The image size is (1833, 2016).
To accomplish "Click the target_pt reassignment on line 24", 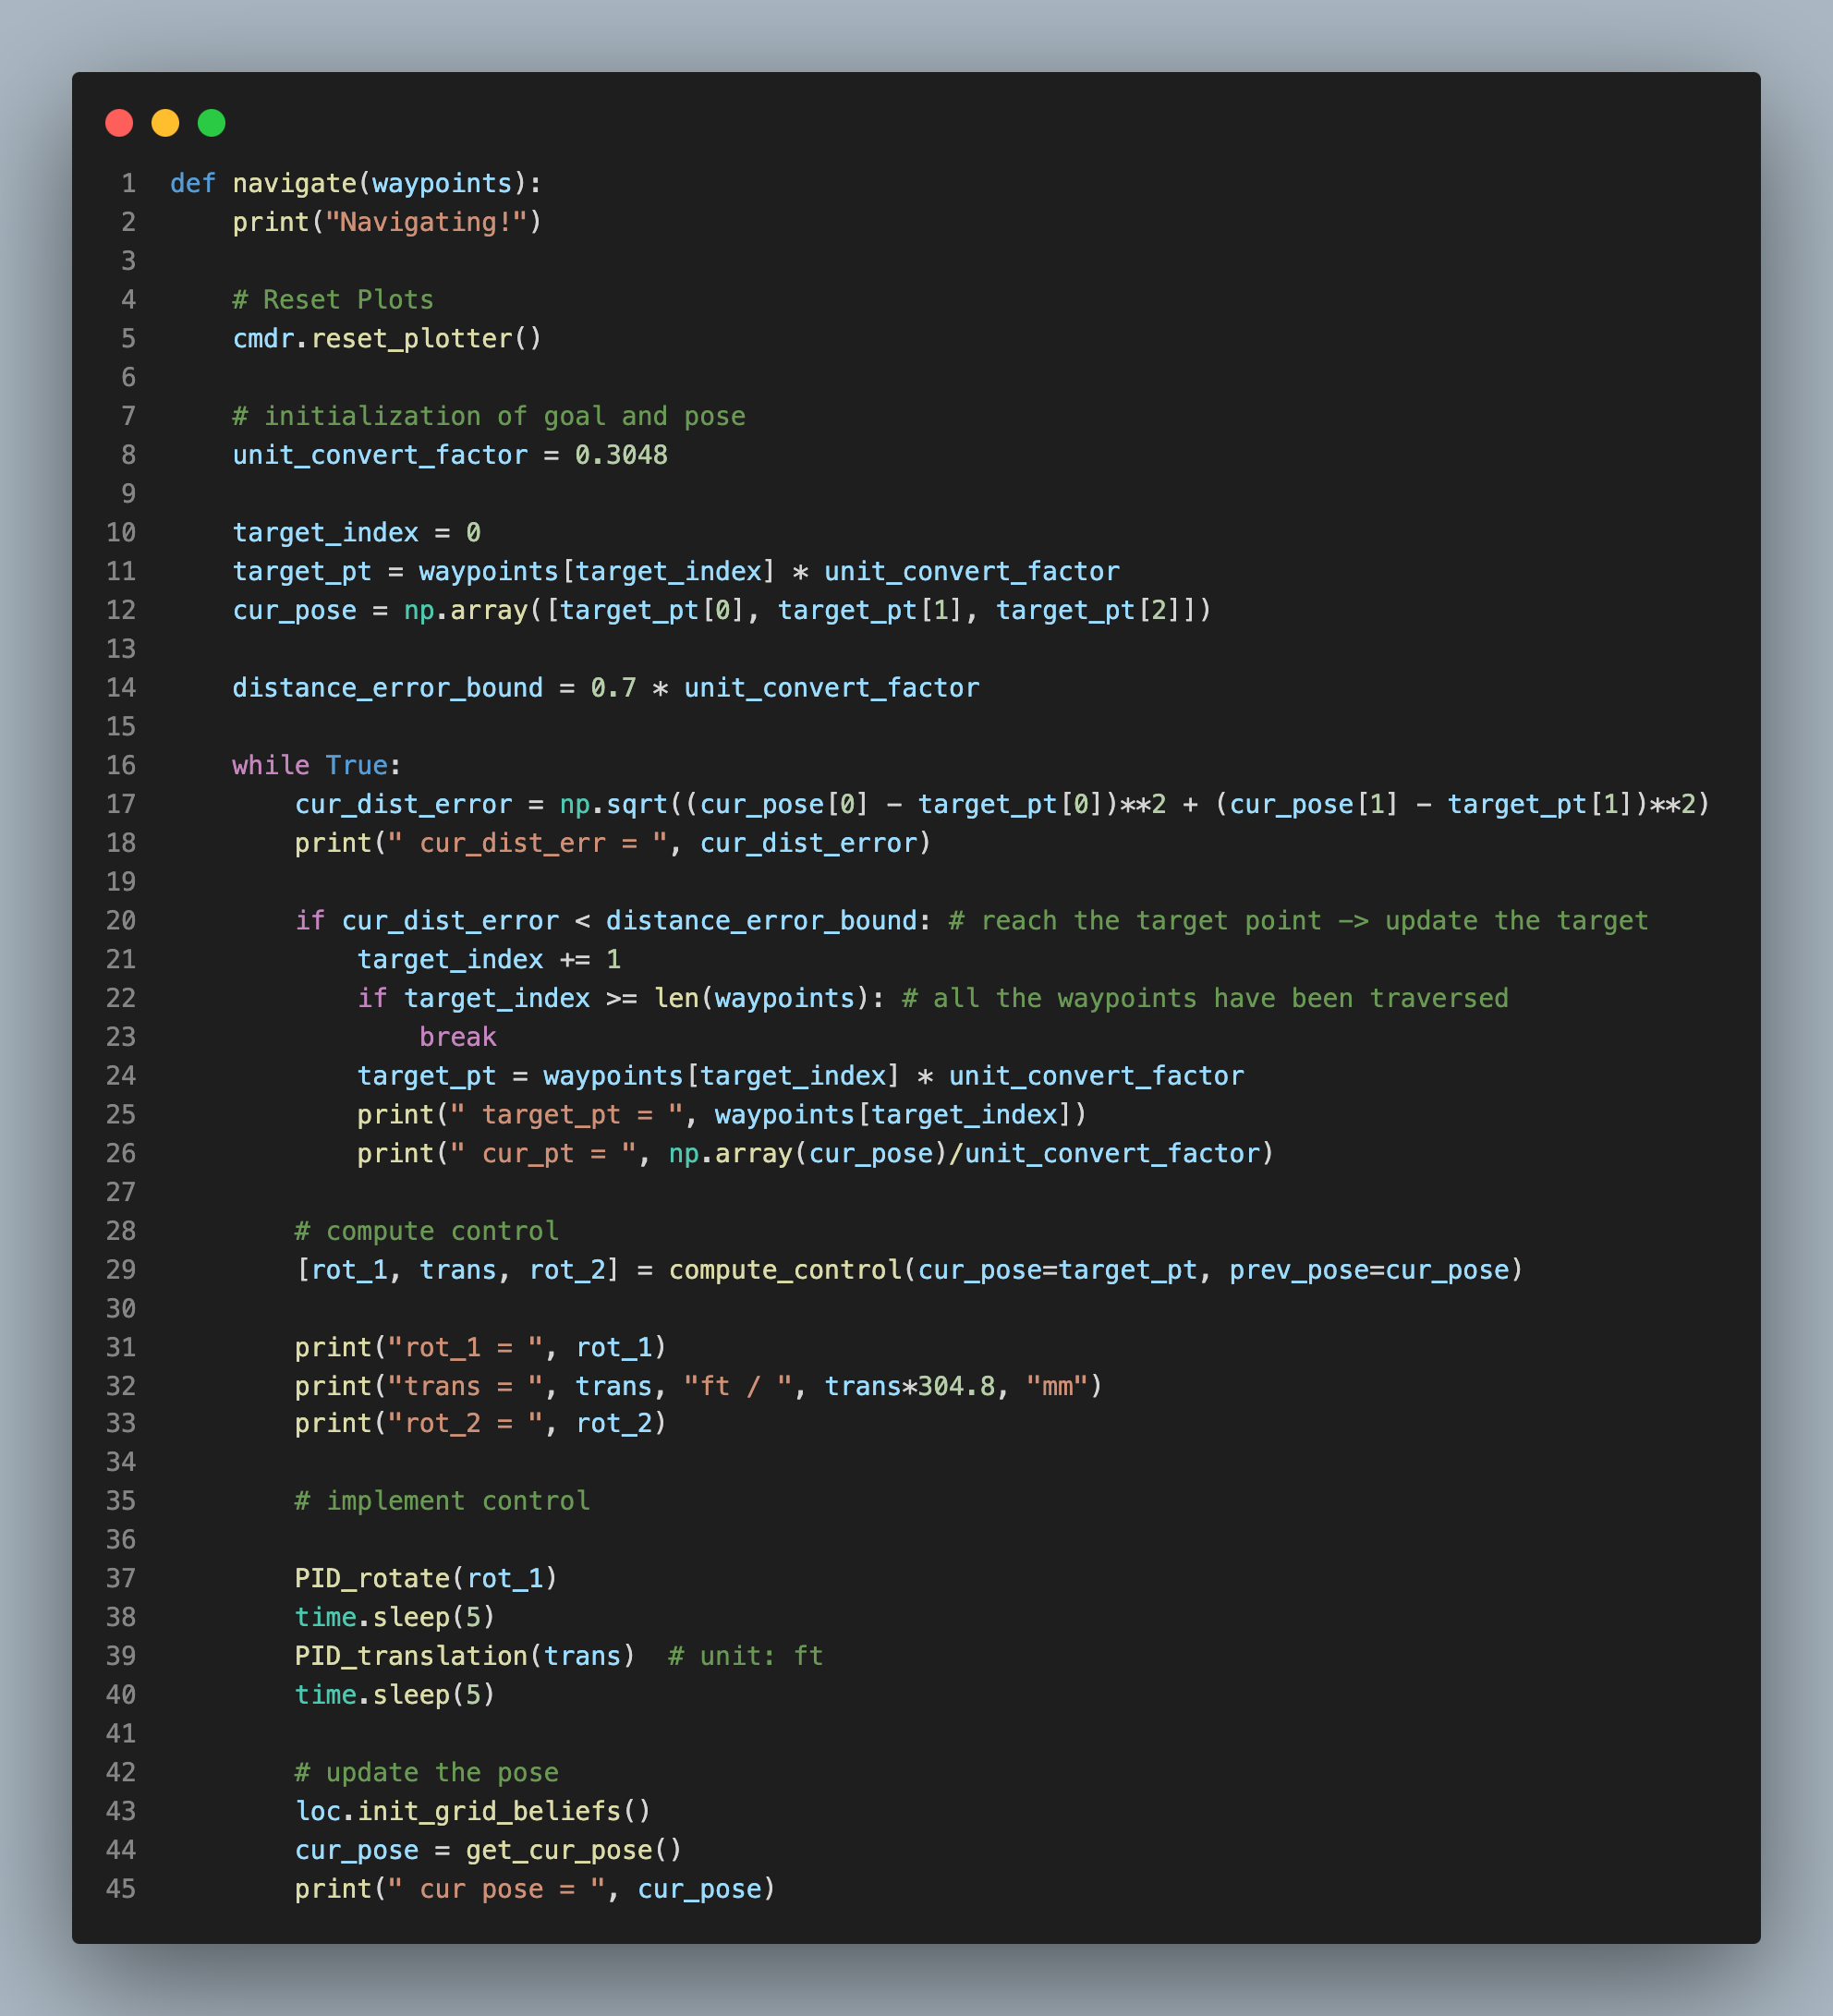I will [x=801, y=1076].
